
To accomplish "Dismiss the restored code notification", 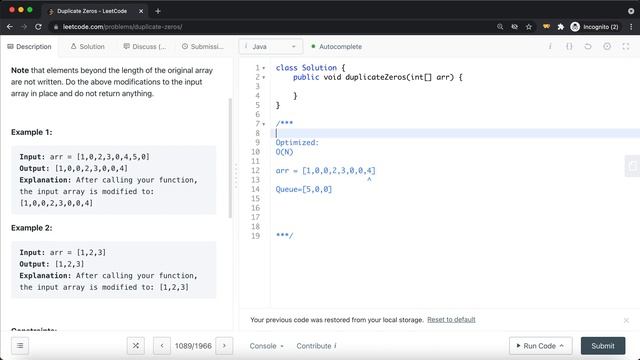I will [x=626, y=320].
